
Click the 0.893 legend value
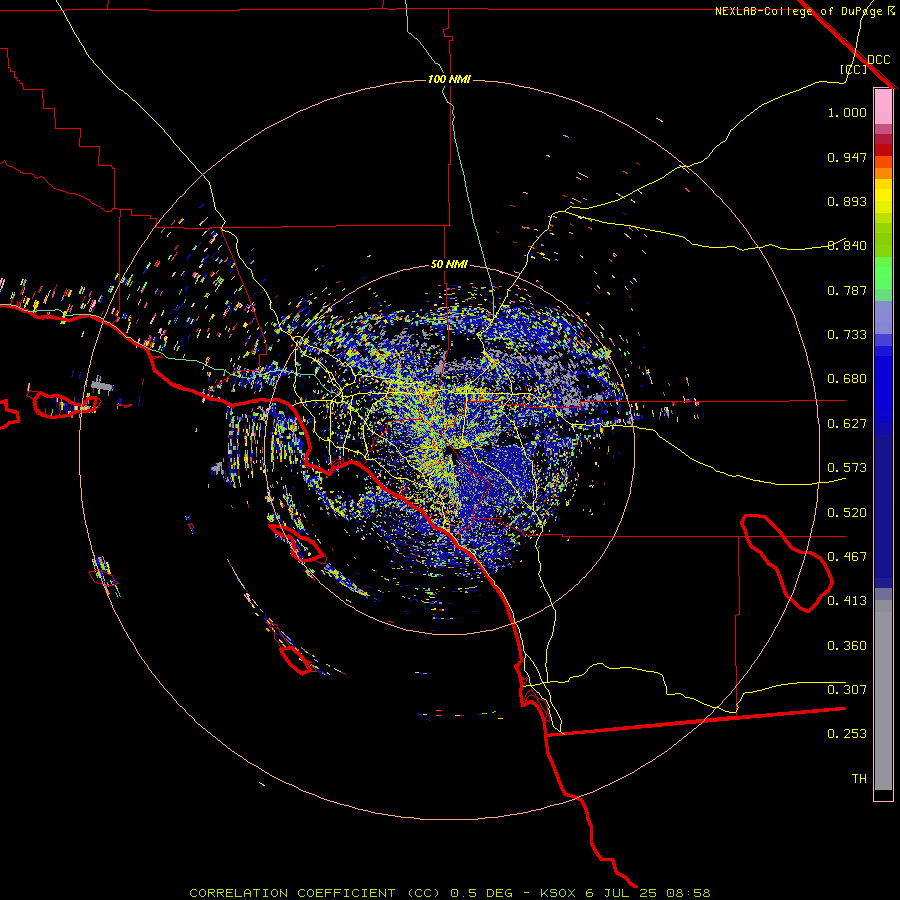coord(847,201)
